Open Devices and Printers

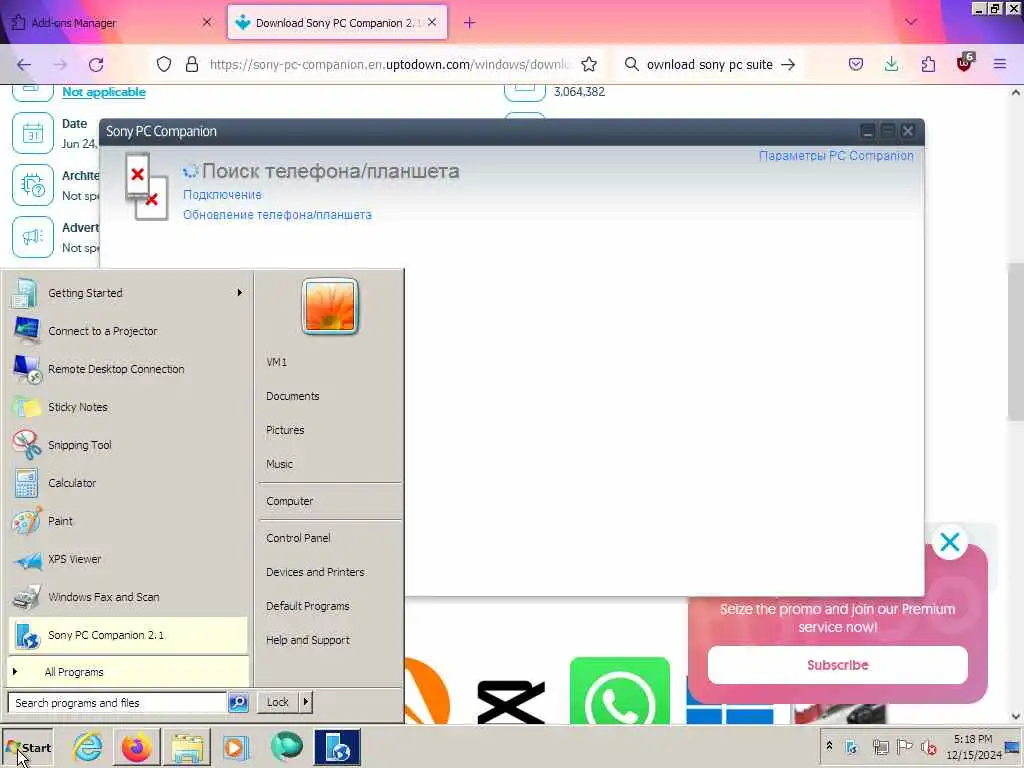coord(315,571)
